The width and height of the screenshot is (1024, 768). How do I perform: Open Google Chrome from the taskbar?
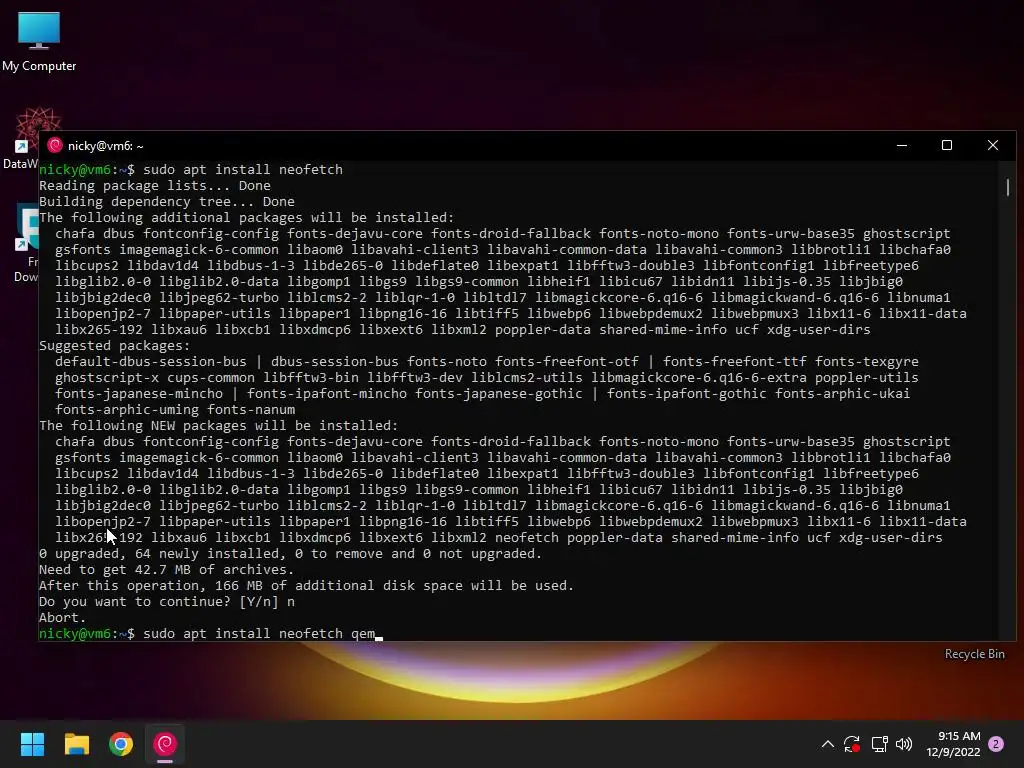(x=121, y=744)
